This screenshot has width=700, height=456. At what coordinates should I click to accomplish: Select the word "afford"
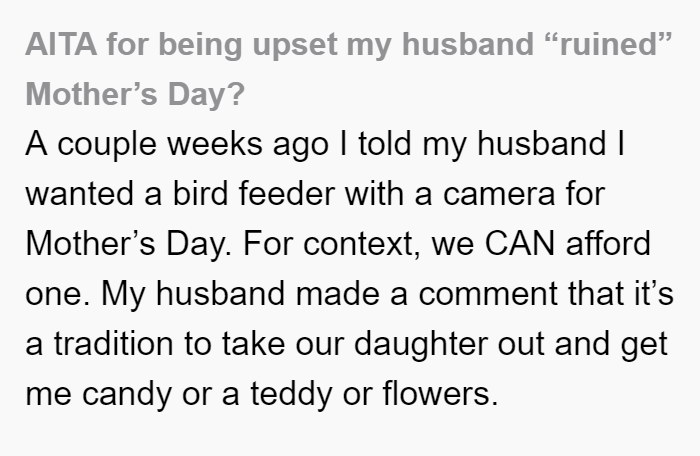[608, 243]
